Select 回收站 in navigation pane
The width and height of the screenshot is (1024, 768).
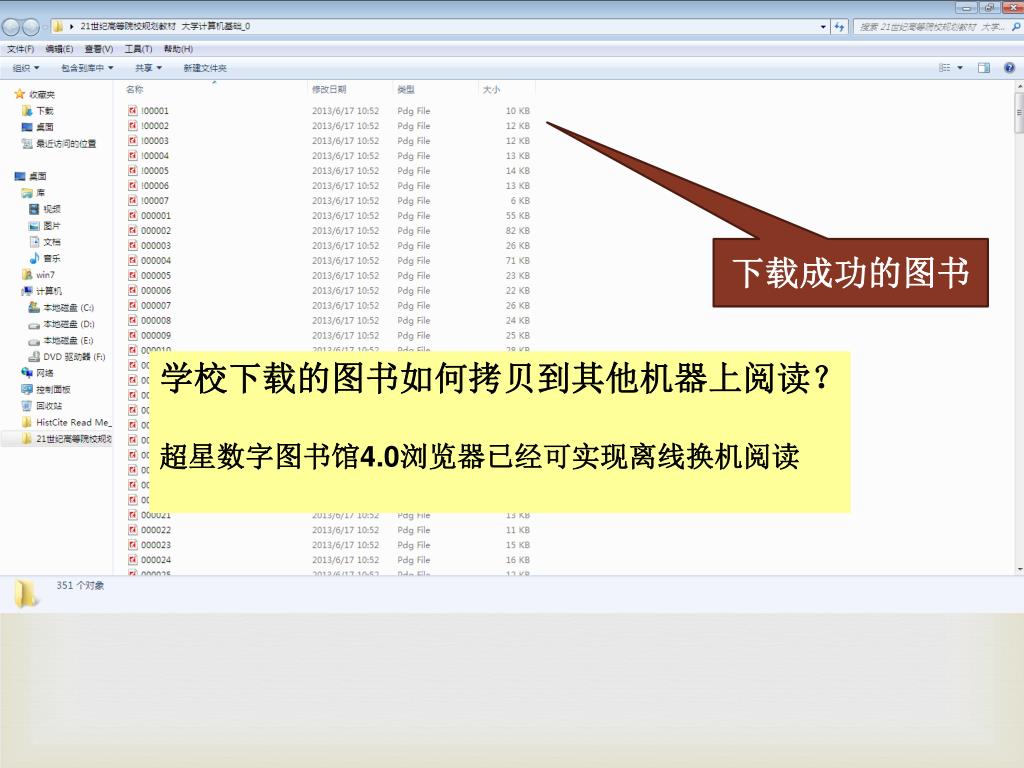[x=42, y=406]
